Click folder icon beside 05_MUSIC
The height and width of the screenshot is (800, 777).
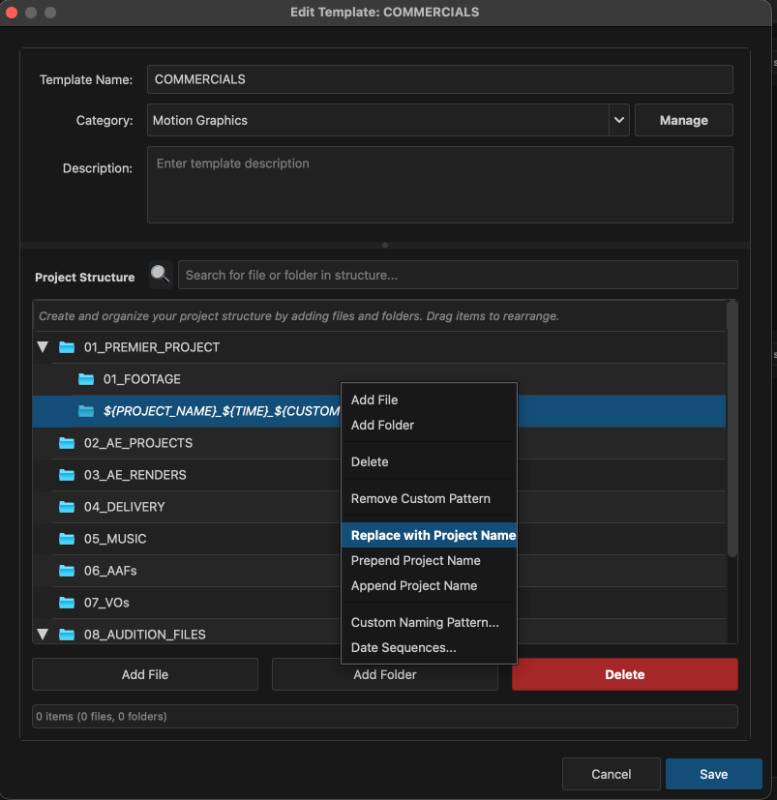(67, 539)
